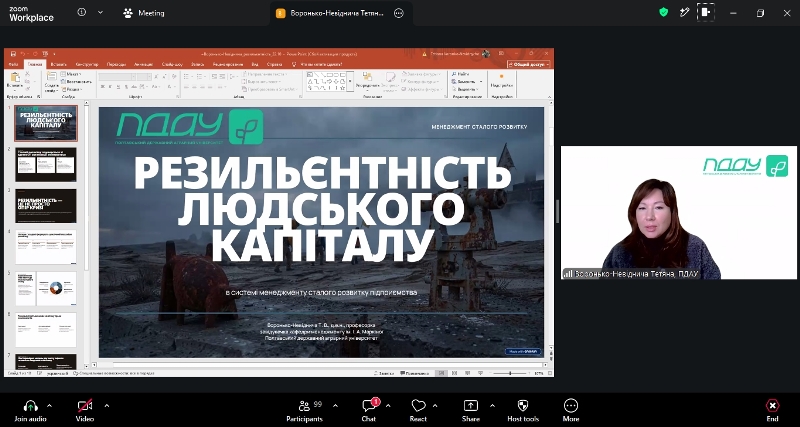Click the Join audio headphone icon
The width and height of the screenshot is (800, 427).
[31, 406]
